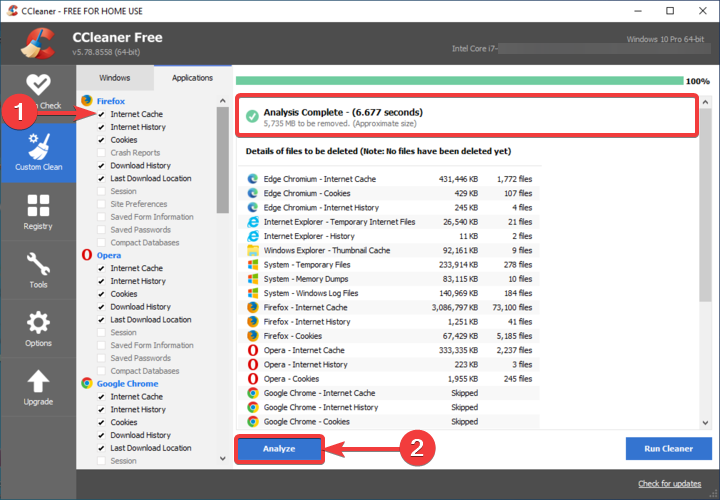Click applications list scroll up arrow

223,101
